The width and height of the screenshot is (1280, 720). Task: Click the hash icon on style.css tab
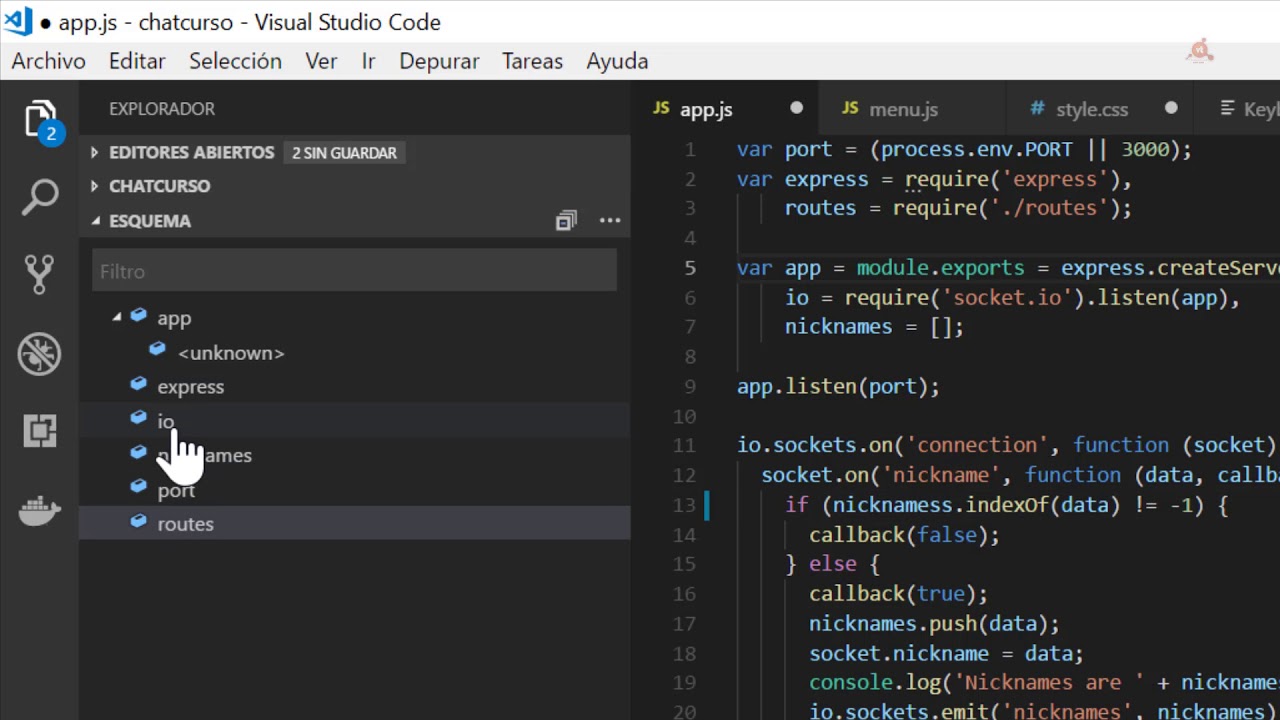click(x=1037, y=109)
